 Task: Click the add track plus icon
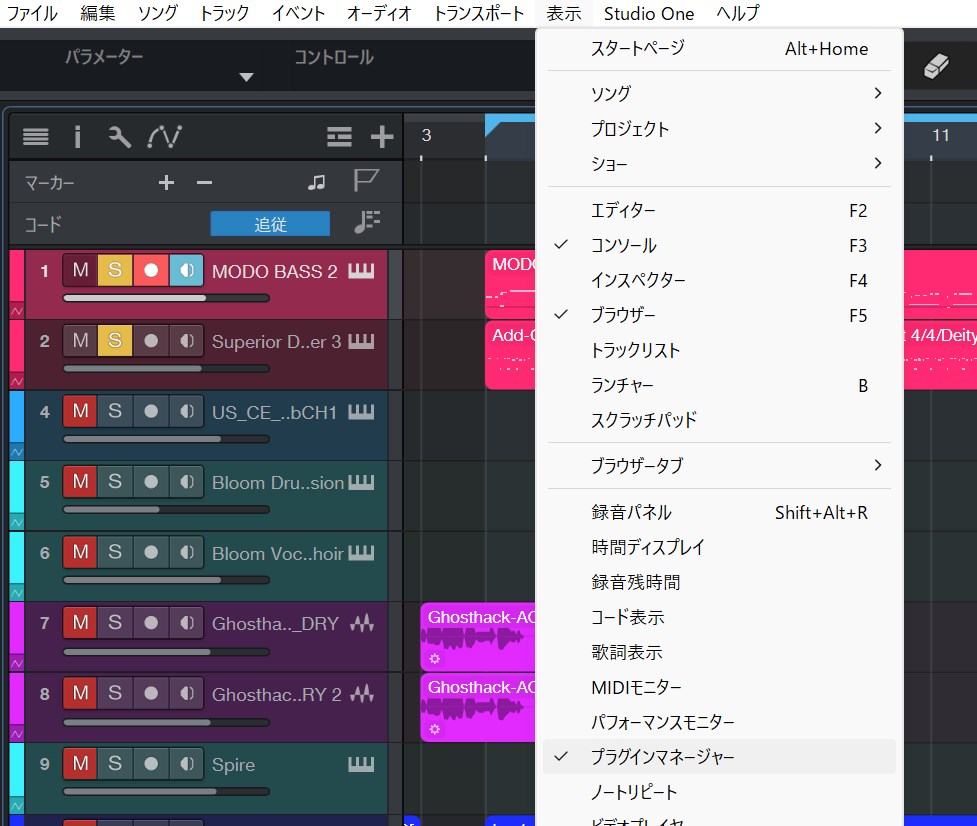[382, 137]
